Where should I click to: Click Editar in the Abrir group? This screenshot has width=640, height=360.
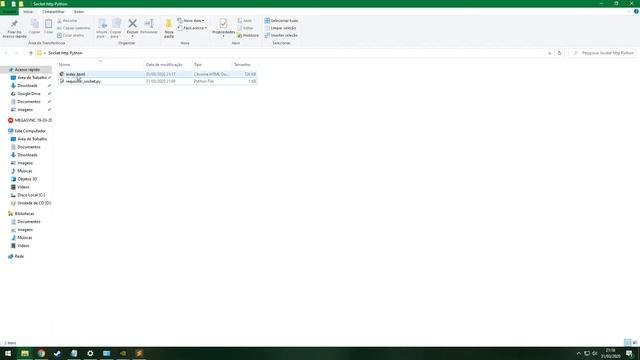(245, 28)
